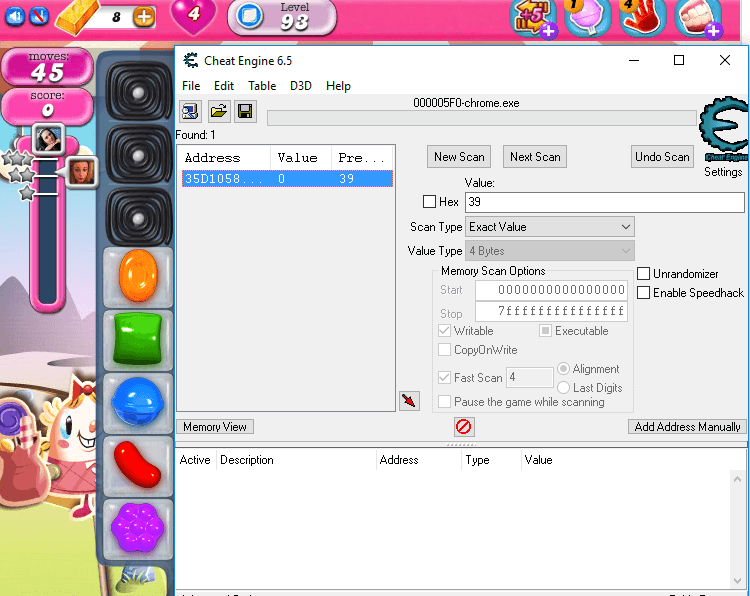Open the Table menu
This screenshot has height=596, width=750.
[262, 86]
